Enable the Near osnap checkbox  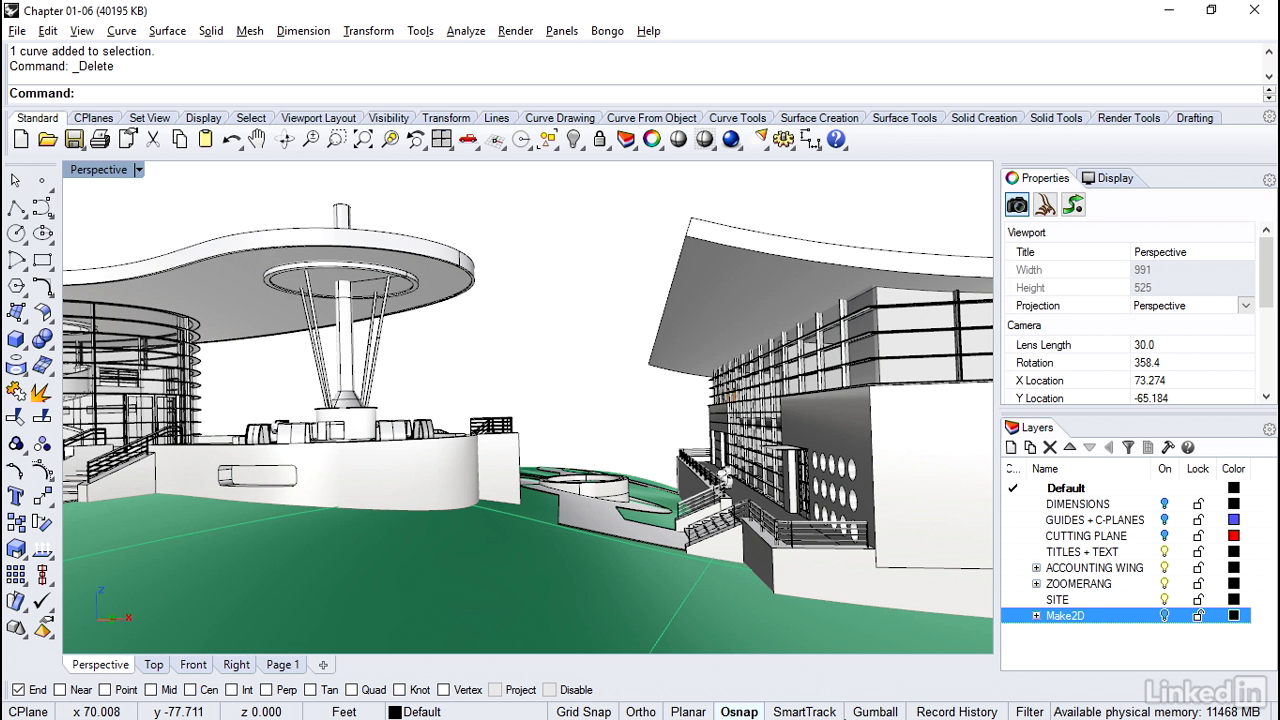pos(60,690)
